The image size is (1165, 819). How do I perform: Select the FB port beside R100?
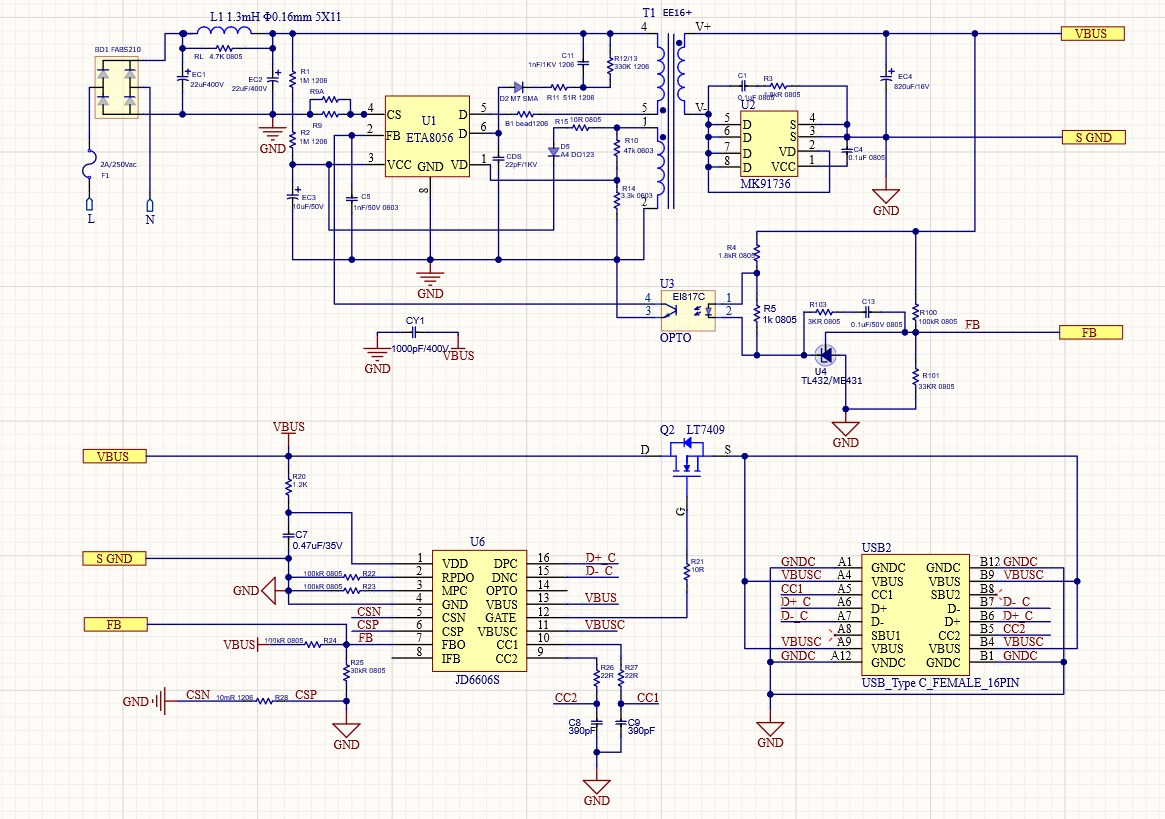coord(1092,333)
